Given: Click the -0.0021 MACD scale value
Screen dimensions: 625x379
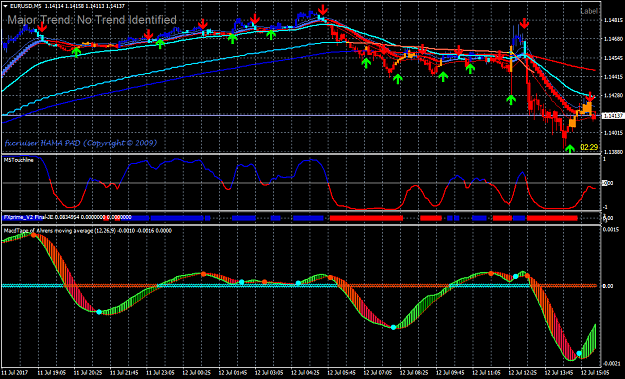Looking at the screenshot, I should 611,363.
